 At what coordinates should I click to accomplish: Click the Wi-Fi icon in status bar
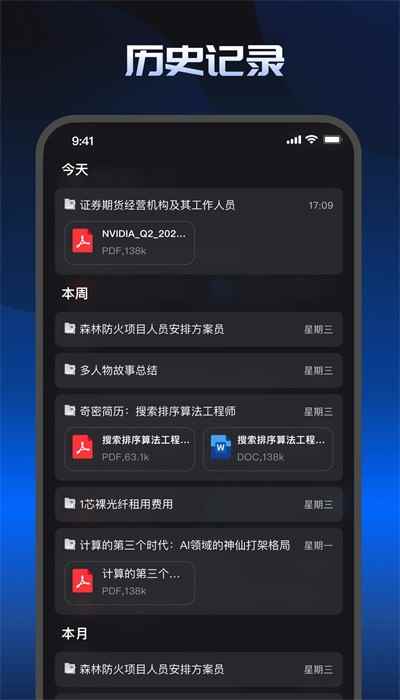[x=312, y=140]
